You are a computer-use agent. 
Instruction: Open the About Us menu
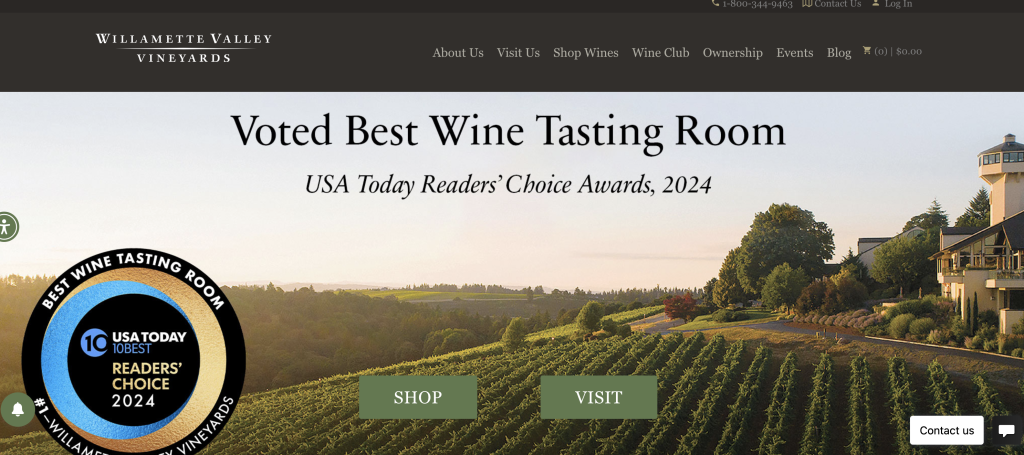458,53
